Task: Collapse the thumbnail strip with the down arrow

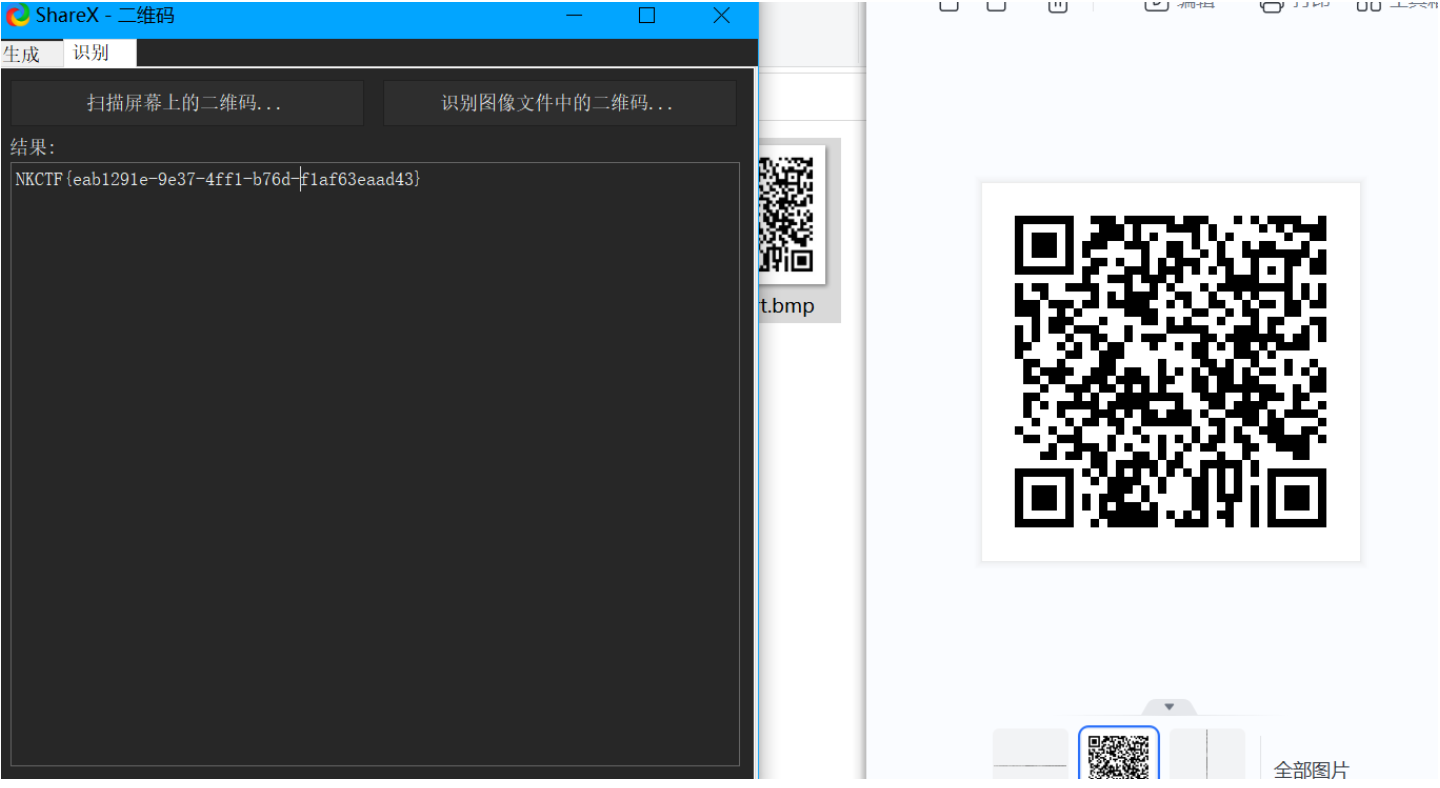Action: 1169,707
